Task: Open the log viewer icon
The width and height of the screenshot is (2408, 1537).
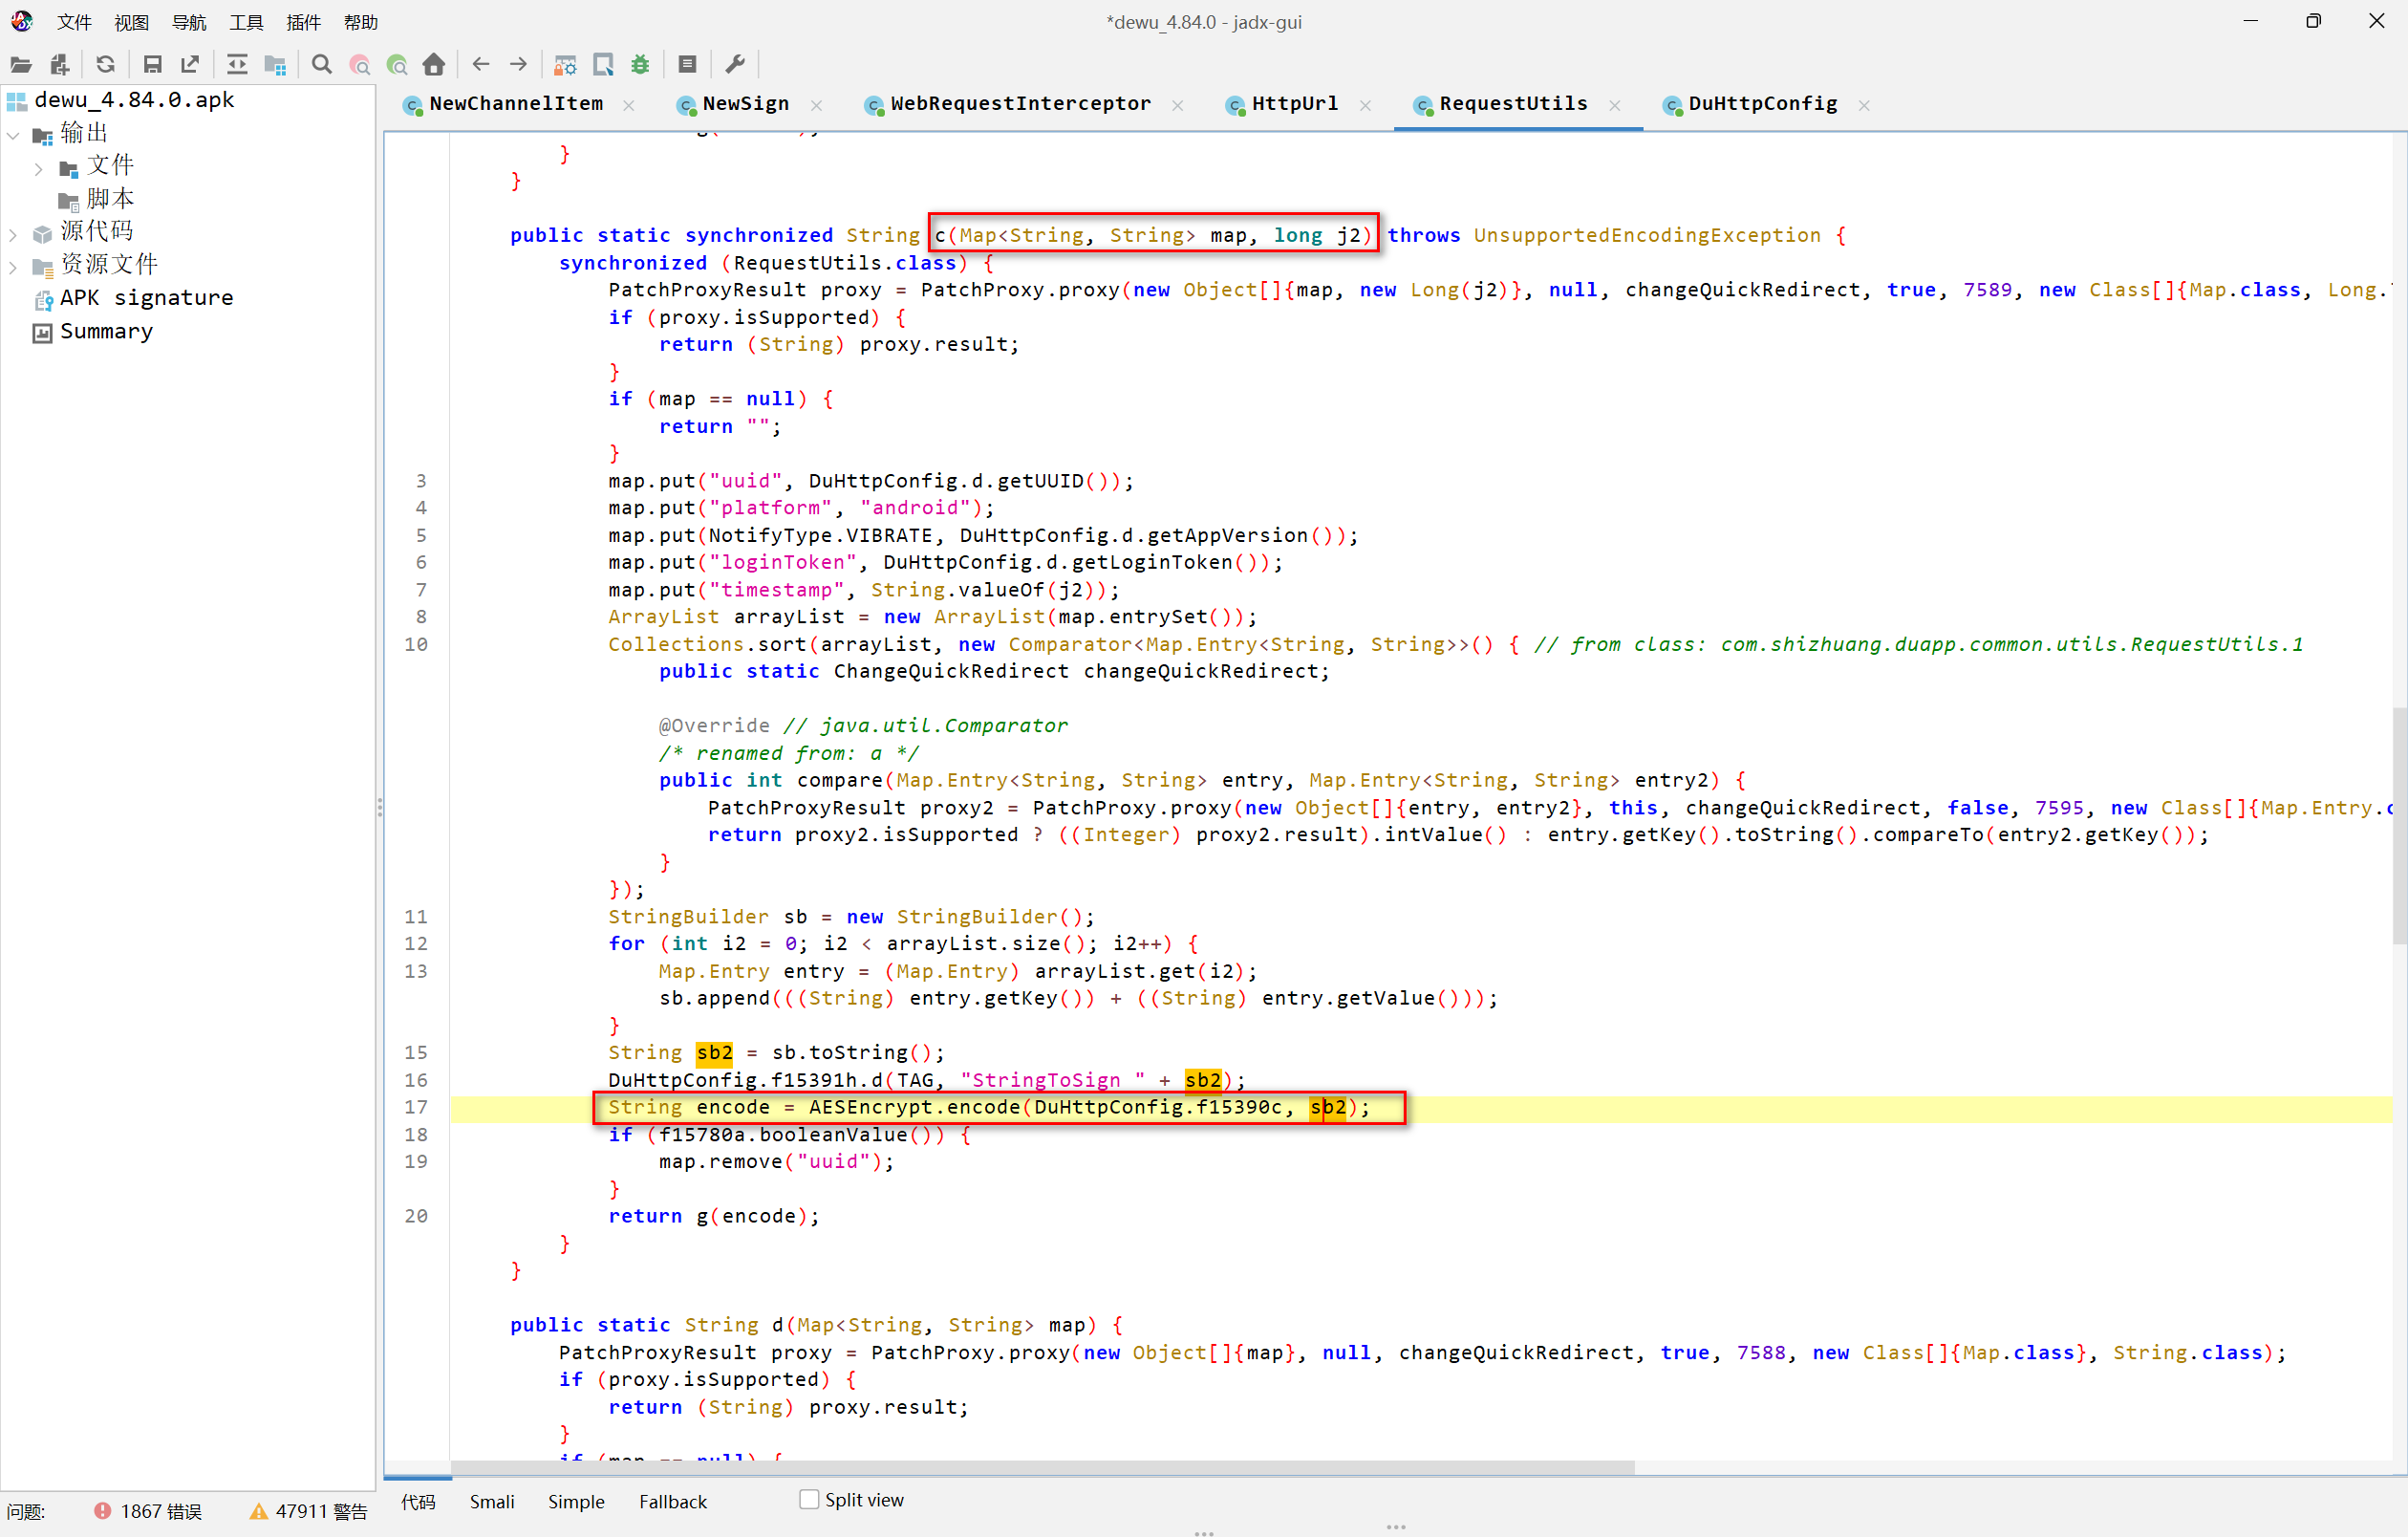Action: coord(687,65)
